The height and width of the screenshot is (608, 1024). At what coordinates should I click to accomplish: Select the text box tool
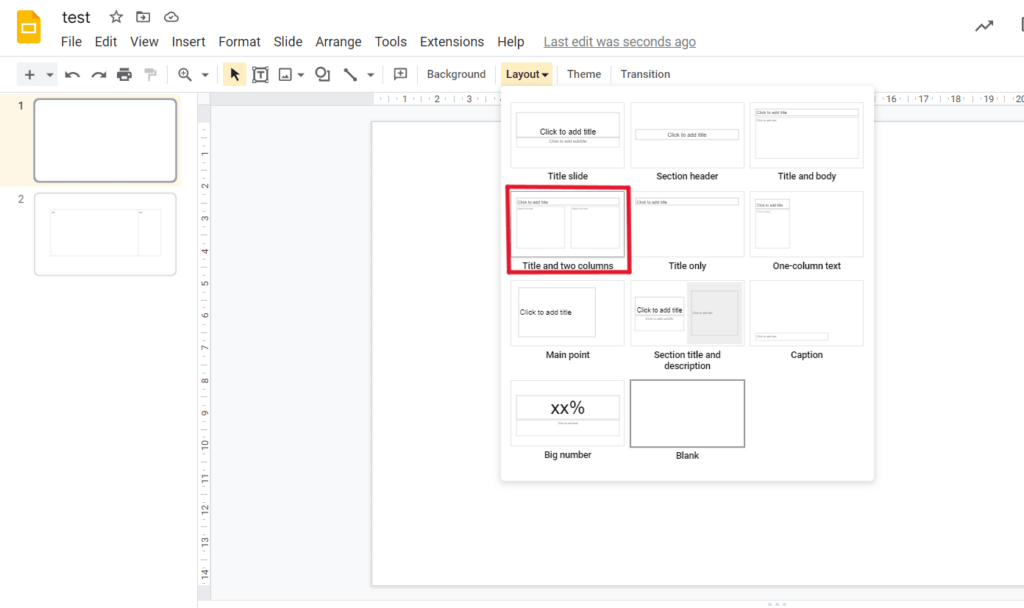pos(260,74)
